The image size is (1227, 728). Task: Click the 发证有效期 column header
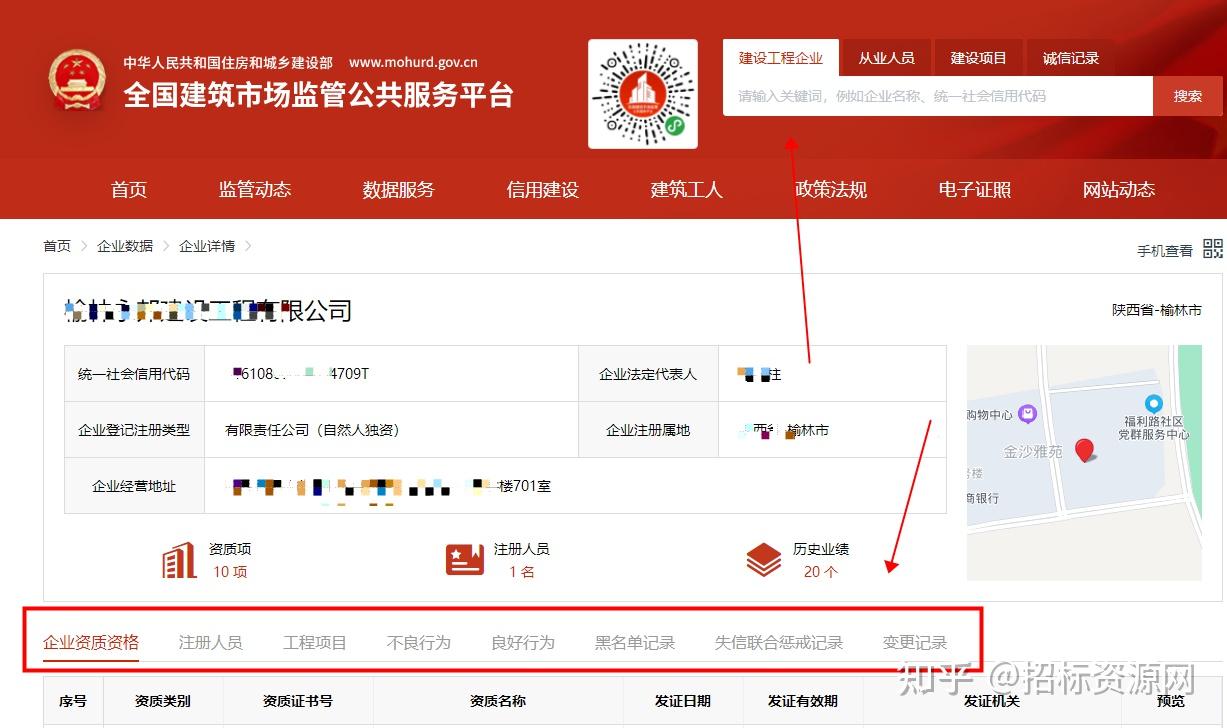pyautogui.click(x=803, y=701)
